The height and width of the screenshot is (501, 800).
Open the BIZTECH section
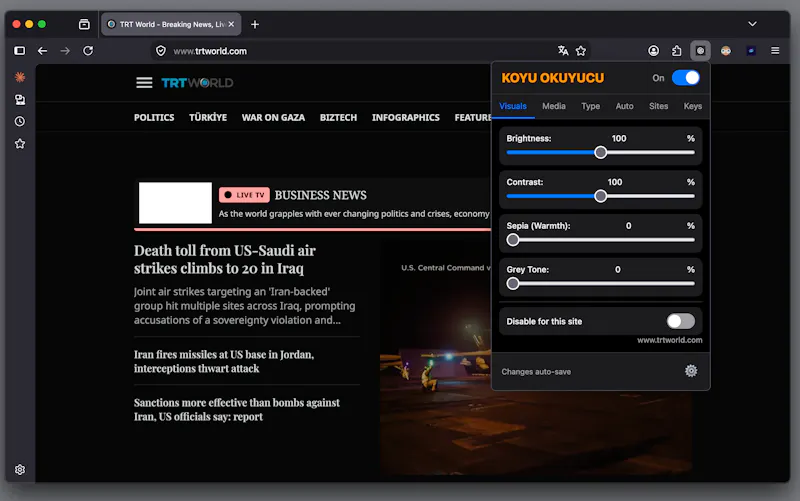click(338, 117)
